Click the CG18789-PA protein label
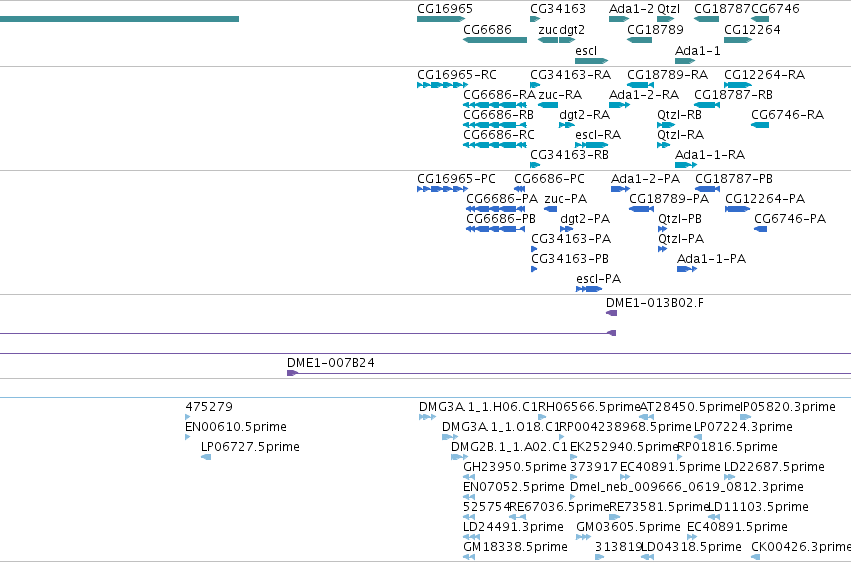The width and height of the screenshot is (851, 562). click(x=669, y=199)
